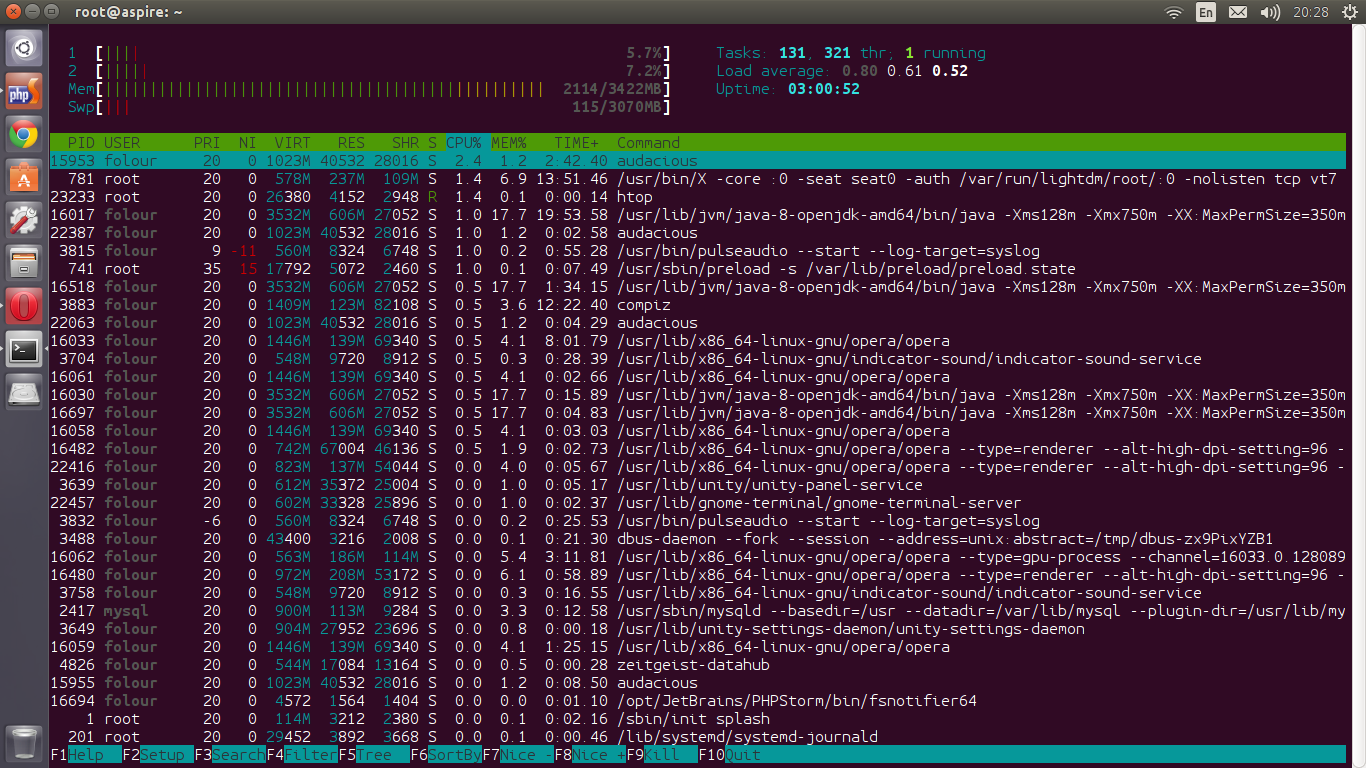Open the Ubuntu Dash search button

pyautogui.click(x=24, y=47)
